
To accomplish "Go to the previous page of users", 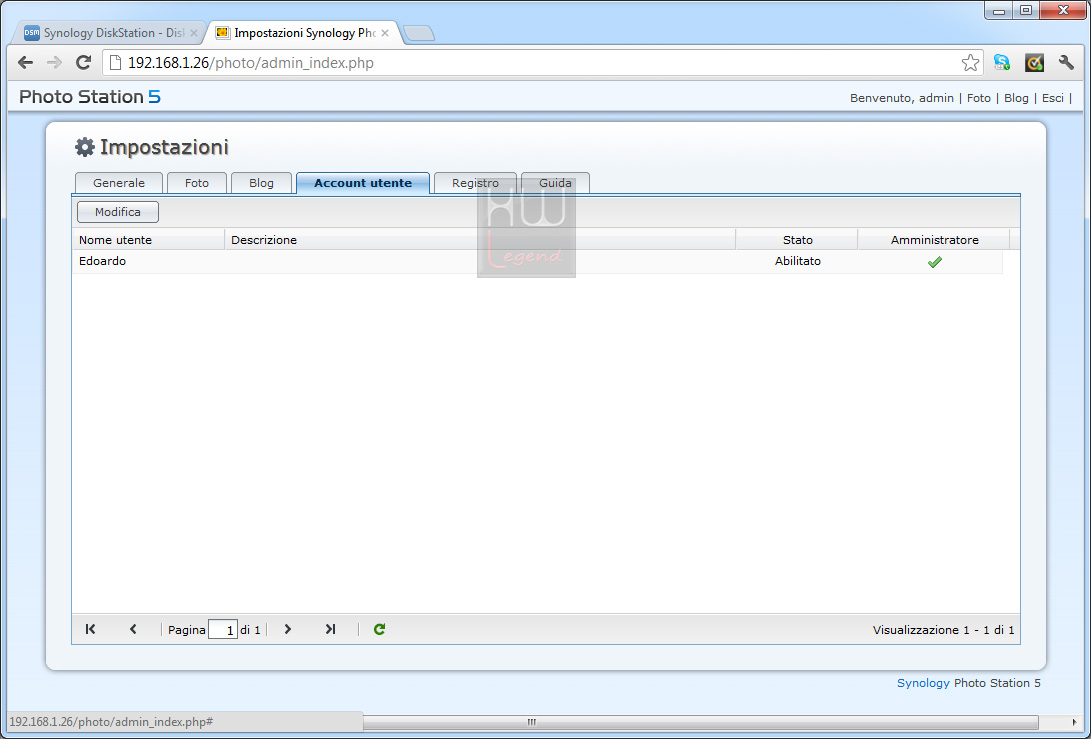I will click(x=133, y=629).
